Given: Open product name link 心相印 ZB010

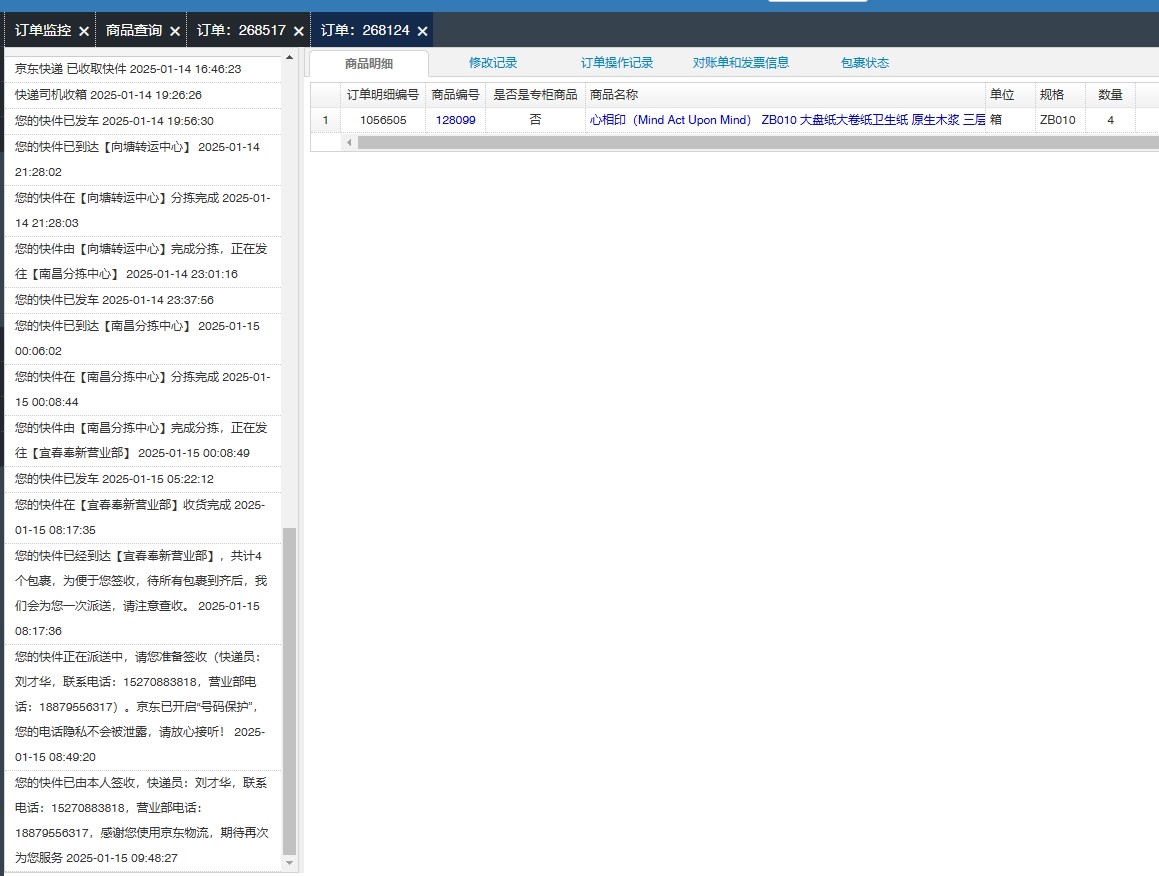Looking at the screenshot, I should coord(787,120).
